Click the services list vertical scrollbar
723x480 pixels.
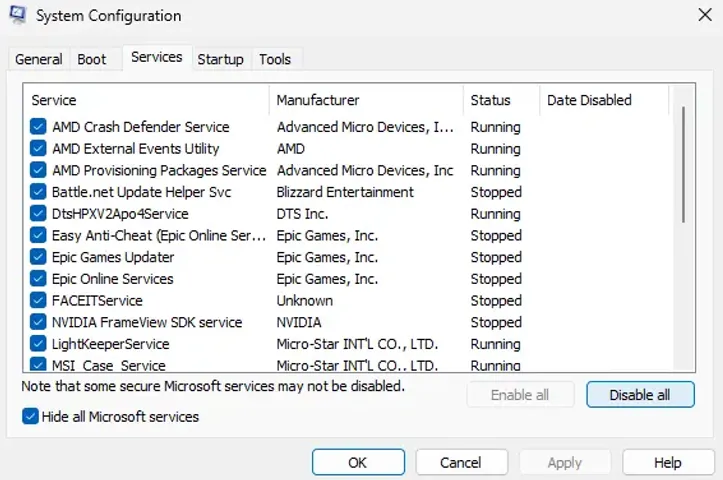(683, 165)
